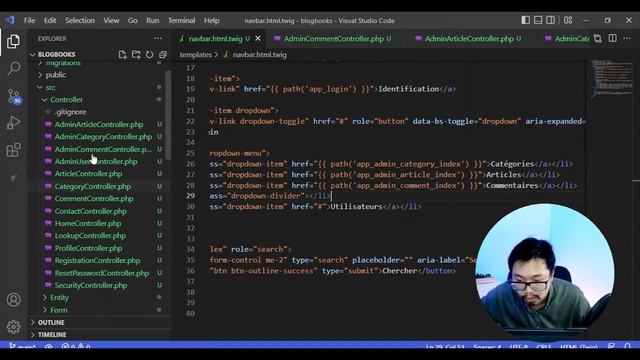
Task: Open the Run menu
Action: 153,20
